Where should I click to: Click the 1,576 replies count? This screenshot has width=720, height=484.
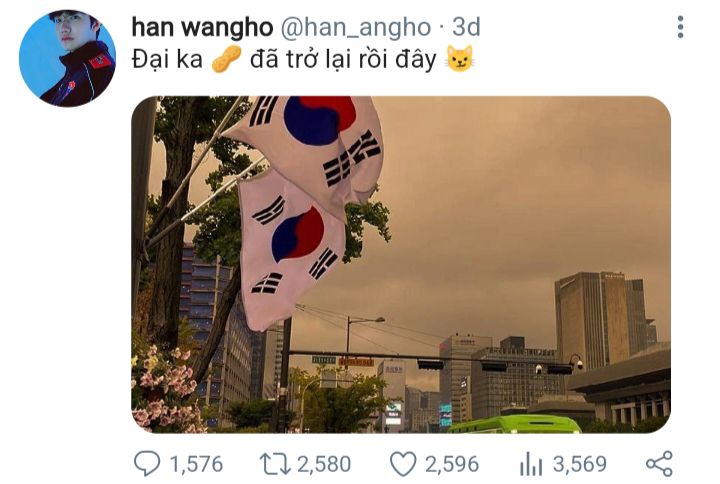coord(196,464)
